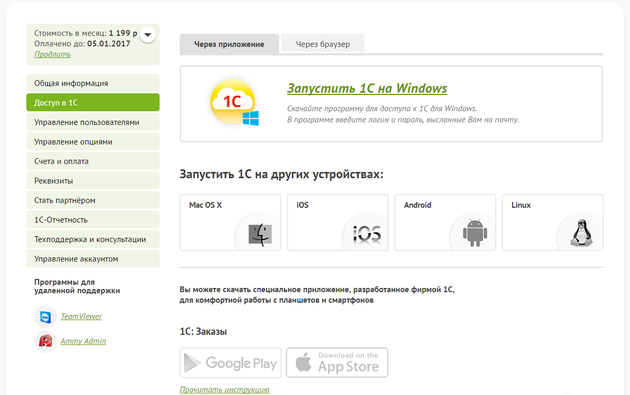Open Управление опциями section
This screenshot has width=630, height=395.
93,142
